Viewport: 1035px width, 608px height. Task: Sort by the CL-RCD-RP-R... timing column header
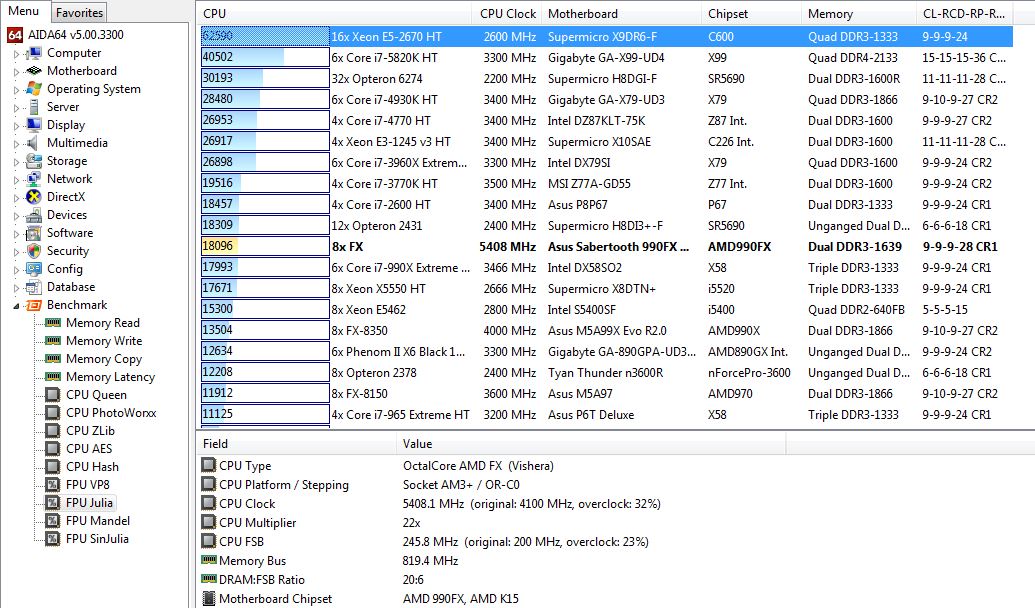(964, 14)
